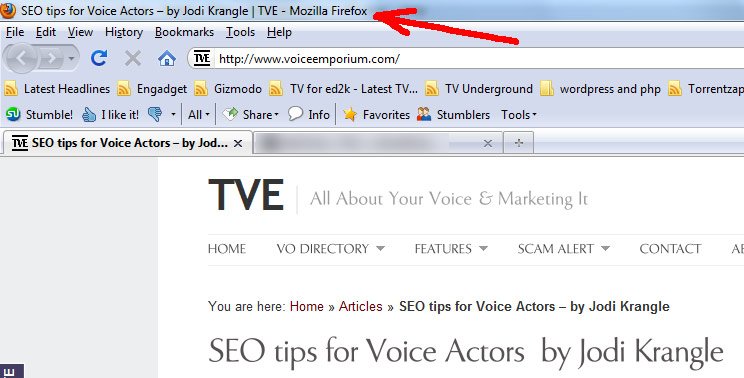Image resolution: width=744 pixels, height=378 pixels.
Task: Click the thumbs-down dislike icon
Action: (155, 114)
